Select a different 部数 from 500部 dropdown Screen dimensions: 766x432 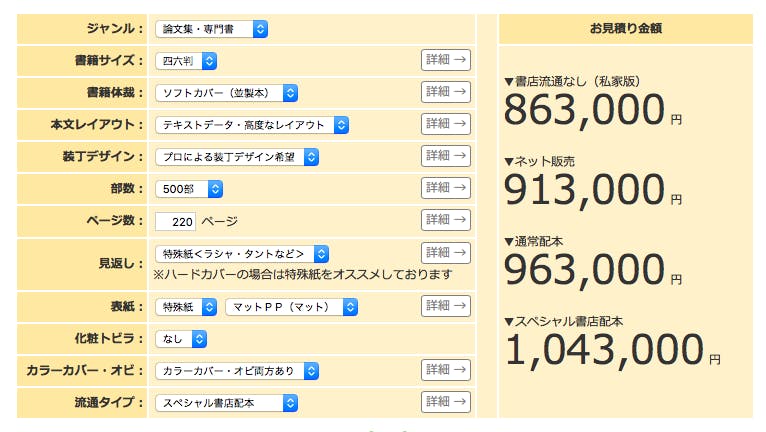(189, 189)
